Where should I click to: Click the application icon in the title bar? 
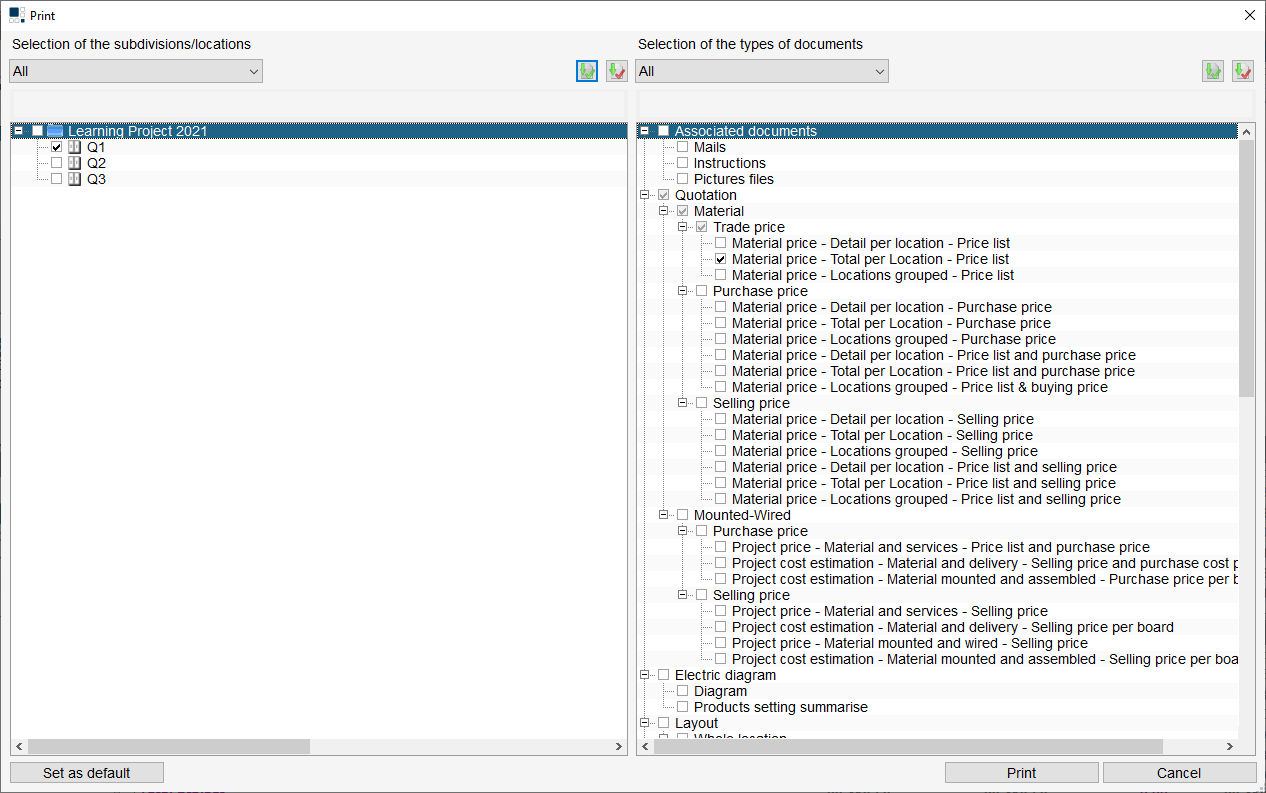15,14
